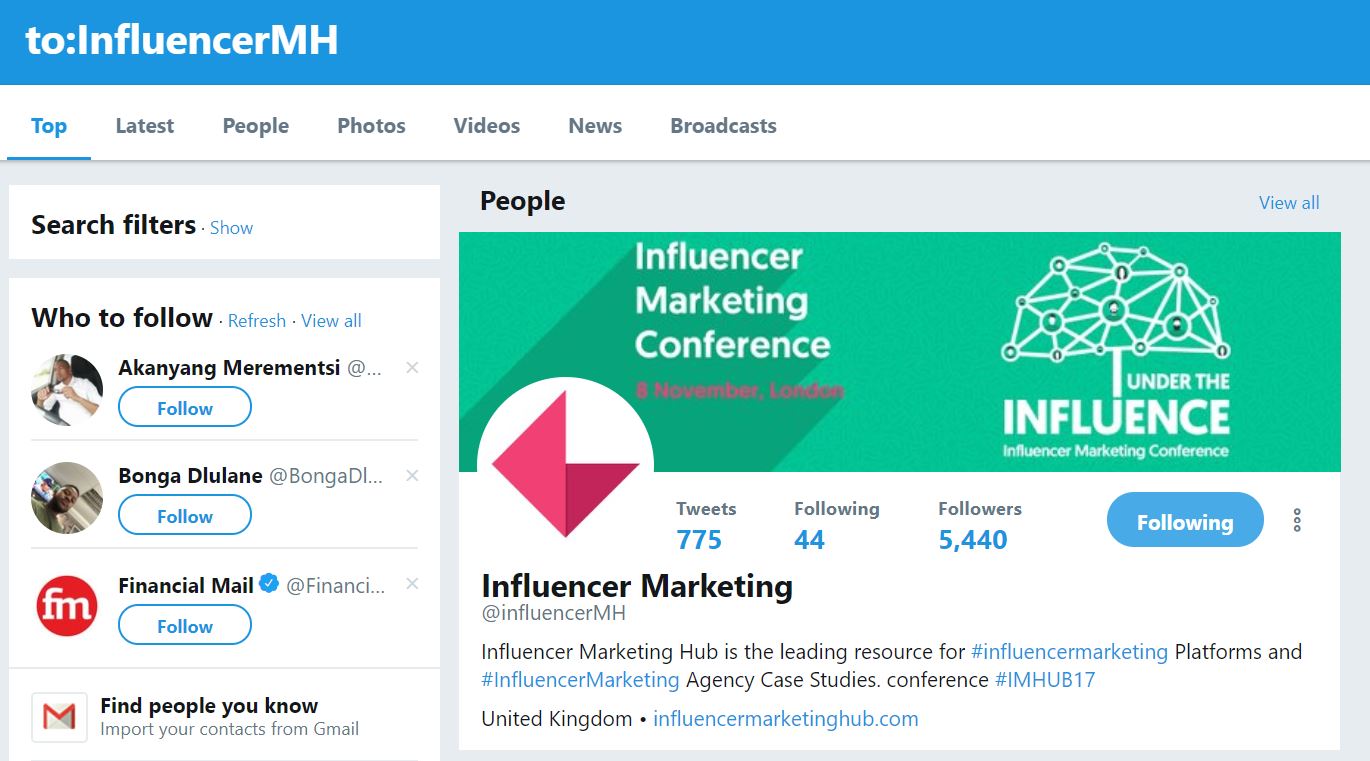This screenshot has height=761, width=1370.
Task: Click Influencer Marketing pink profile logo
Action: click(566, 464)
